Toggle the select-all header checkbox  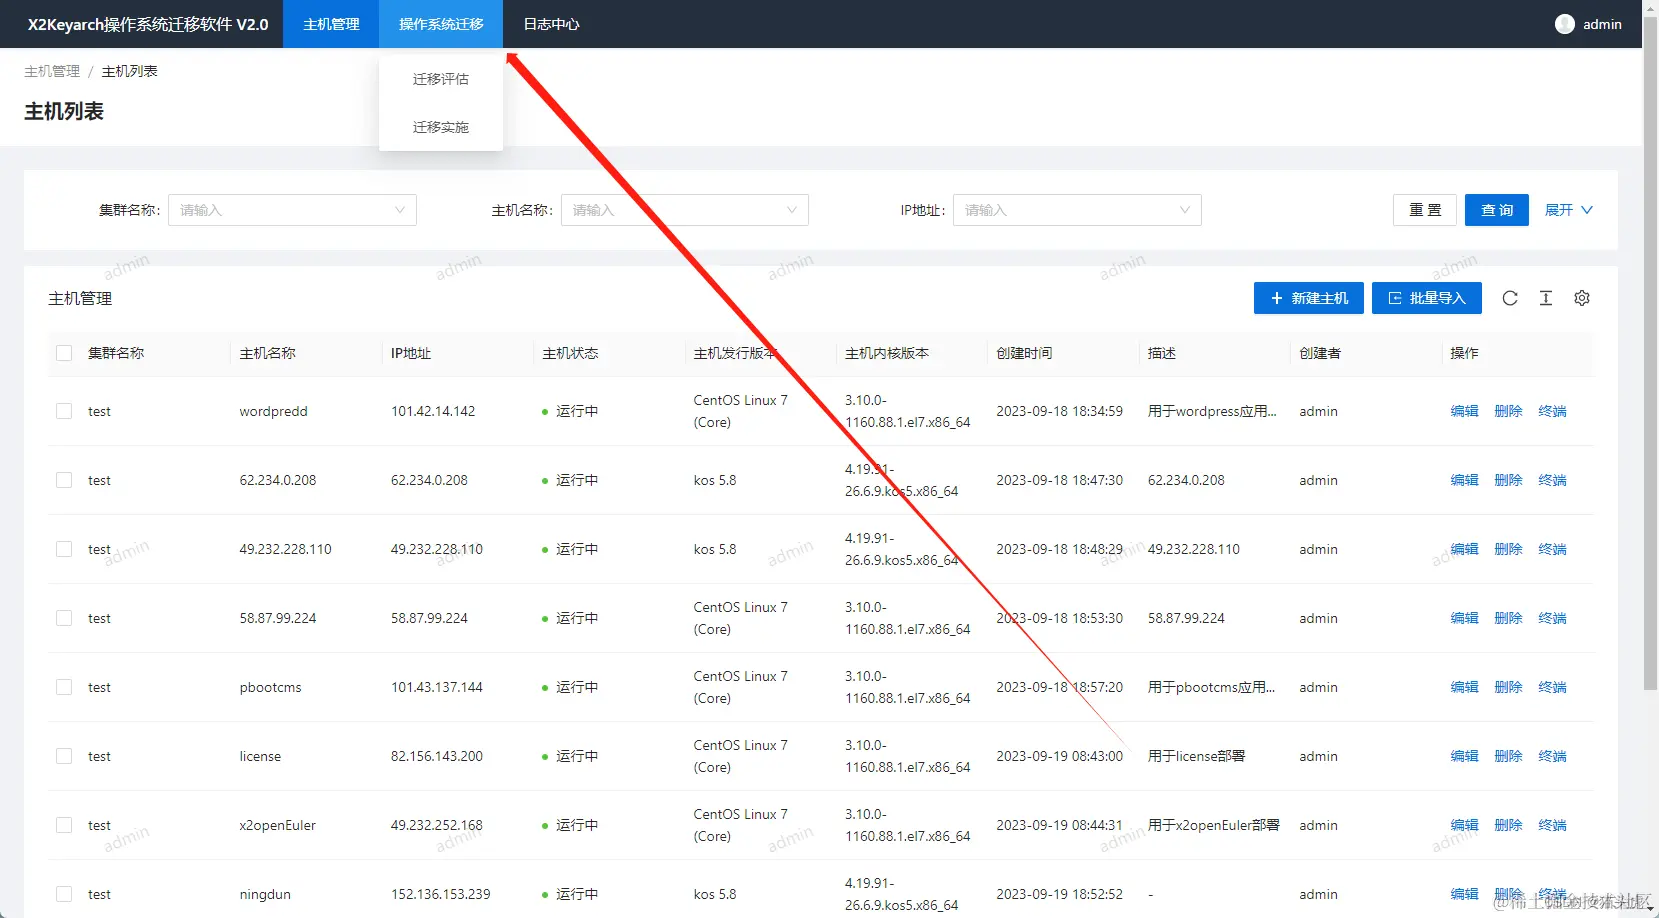tap(64, 353)
